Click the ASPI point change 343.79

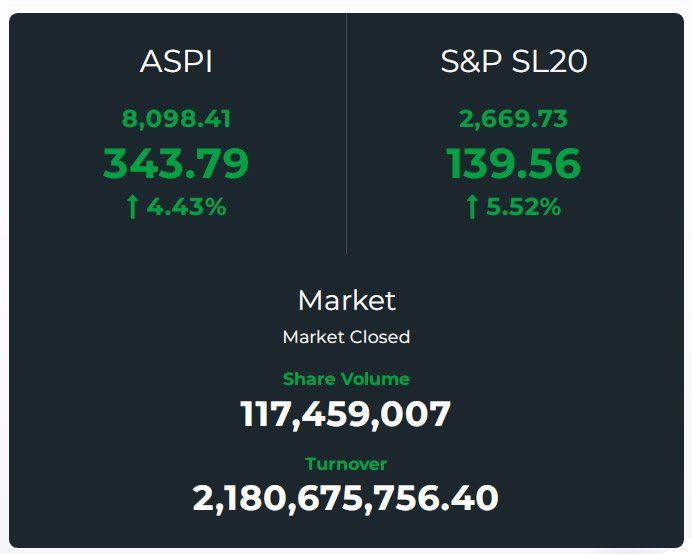(176, 163)
